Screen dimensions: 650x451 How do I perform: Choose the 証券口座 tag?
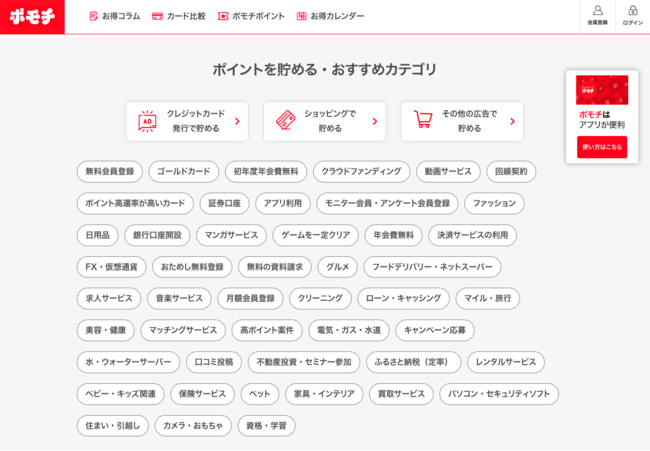pyautogui.click(x=225, y=203)
